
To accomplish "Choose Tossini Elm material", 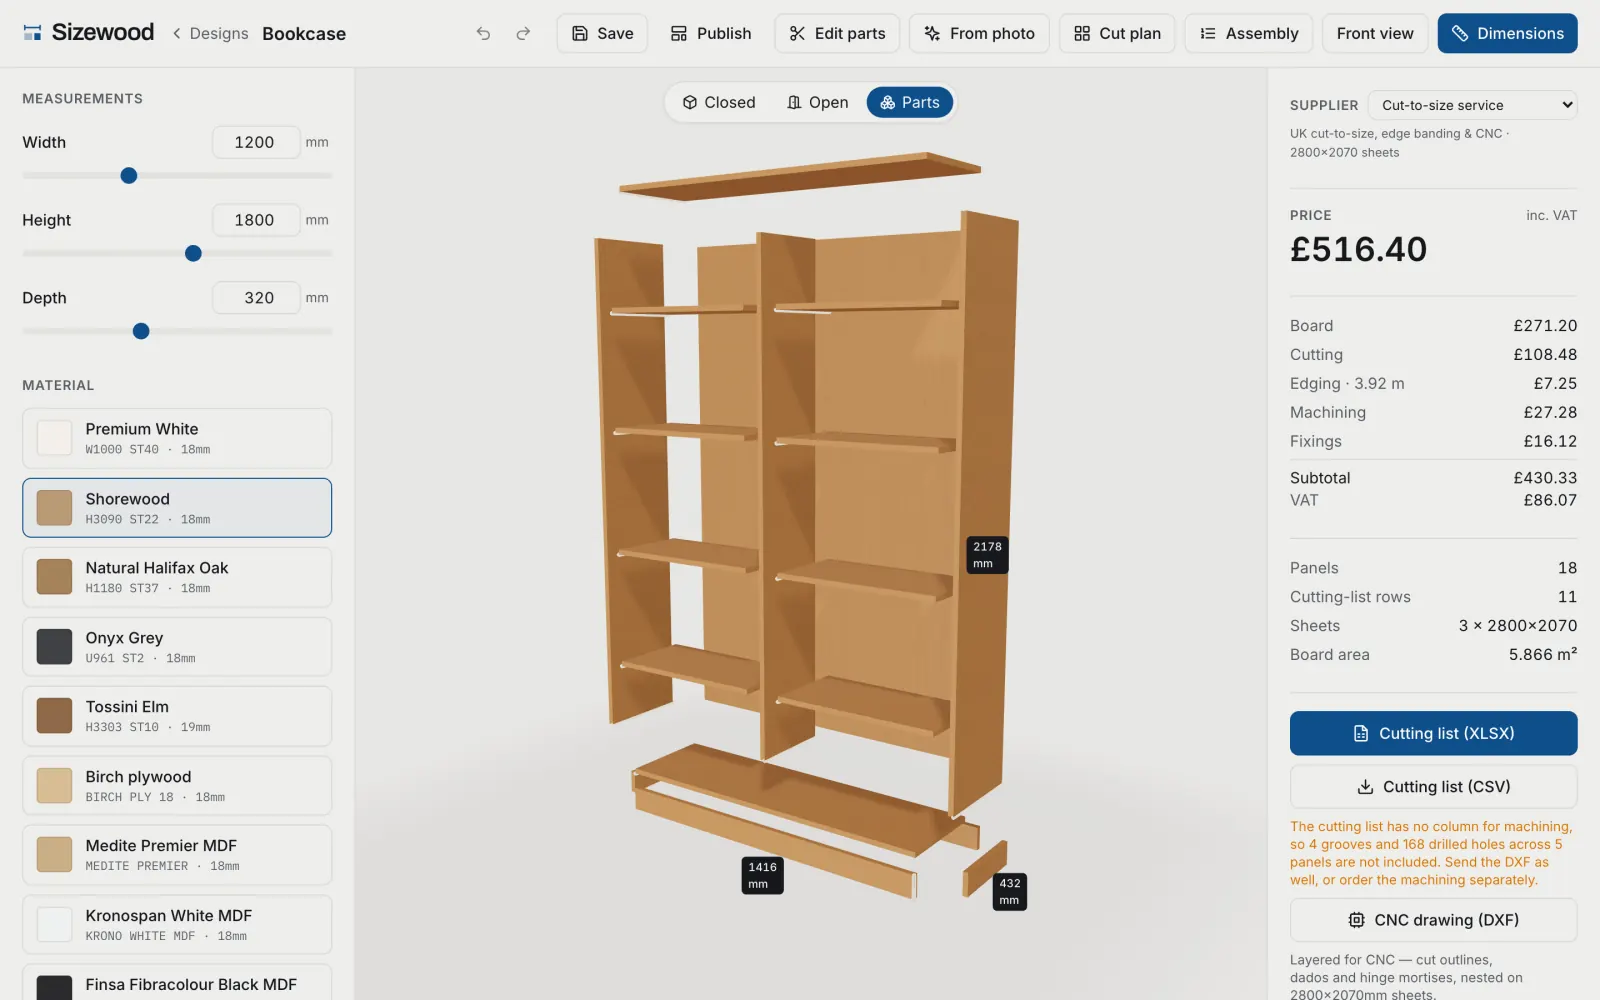I will (x=177, y=716).
